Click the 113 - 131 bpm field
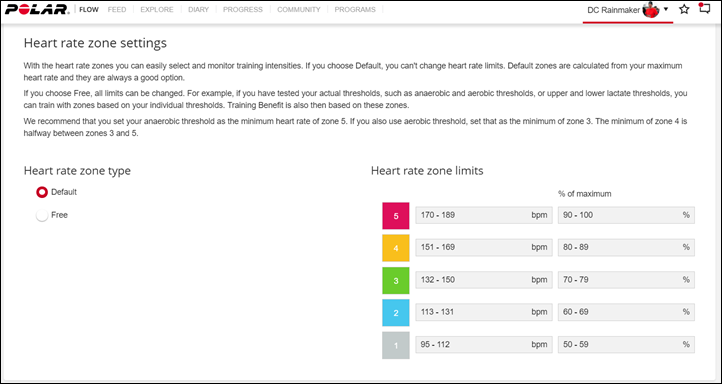 pyautogui.click(x=484, y=312)
